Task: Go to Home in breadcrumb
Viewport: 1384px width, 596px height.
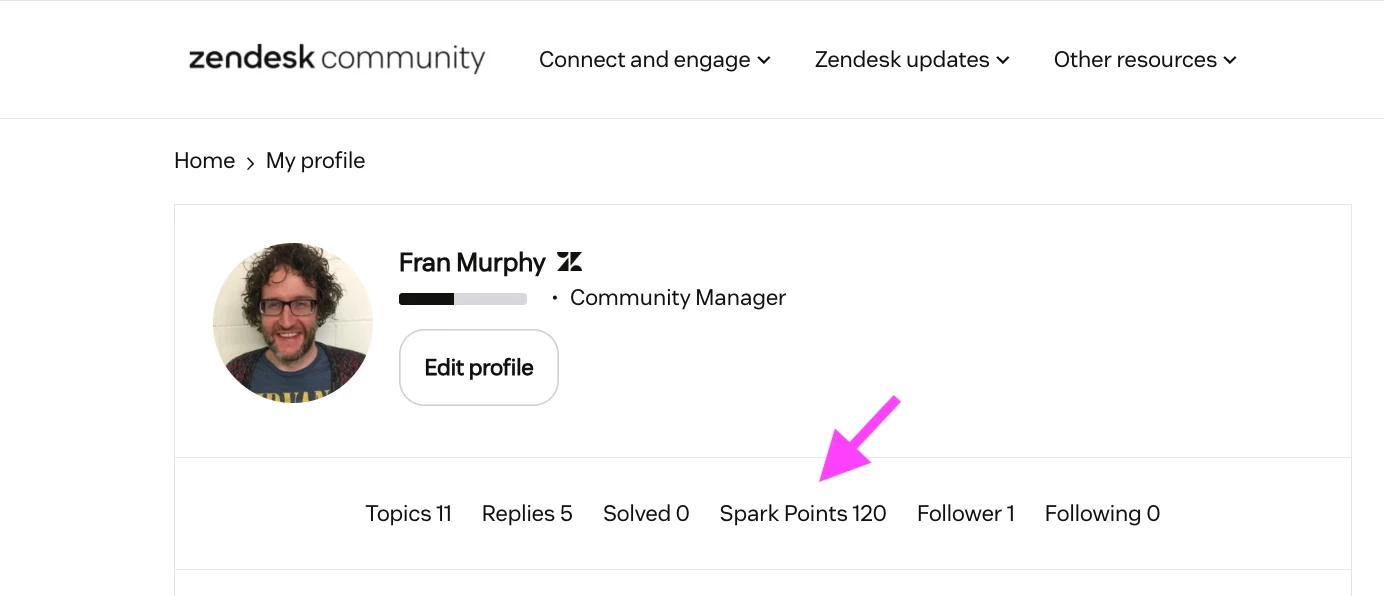Action: coord(205,160)
